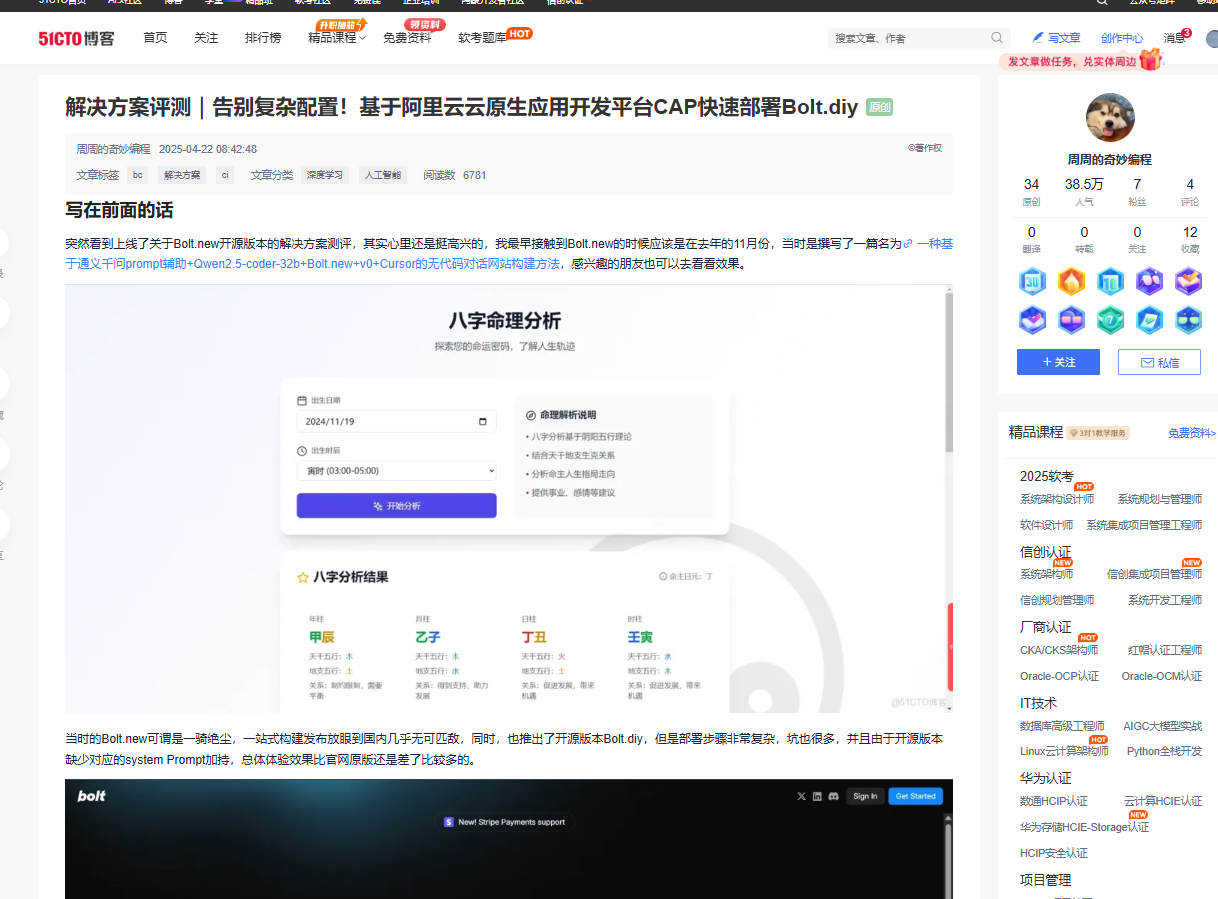Click the blue document-checkmark badge
This screenshot has height=899, width=1218.
(x=1149, y=320)
